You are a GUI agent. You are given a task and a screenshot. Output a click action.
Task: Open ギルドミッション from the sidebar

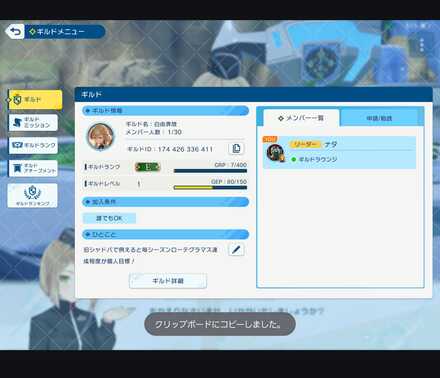tap(33, 122)
